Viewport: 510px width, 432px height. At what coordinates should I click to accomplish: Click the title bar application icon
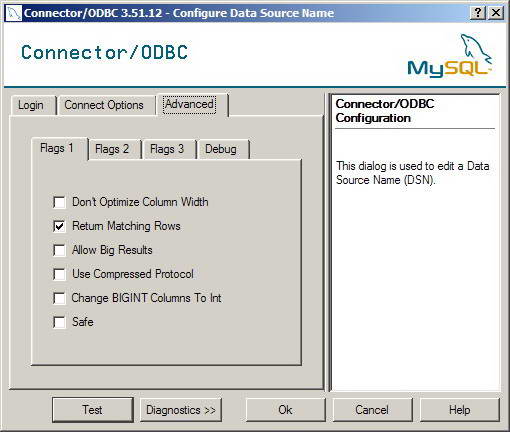(x=14, y=13)
